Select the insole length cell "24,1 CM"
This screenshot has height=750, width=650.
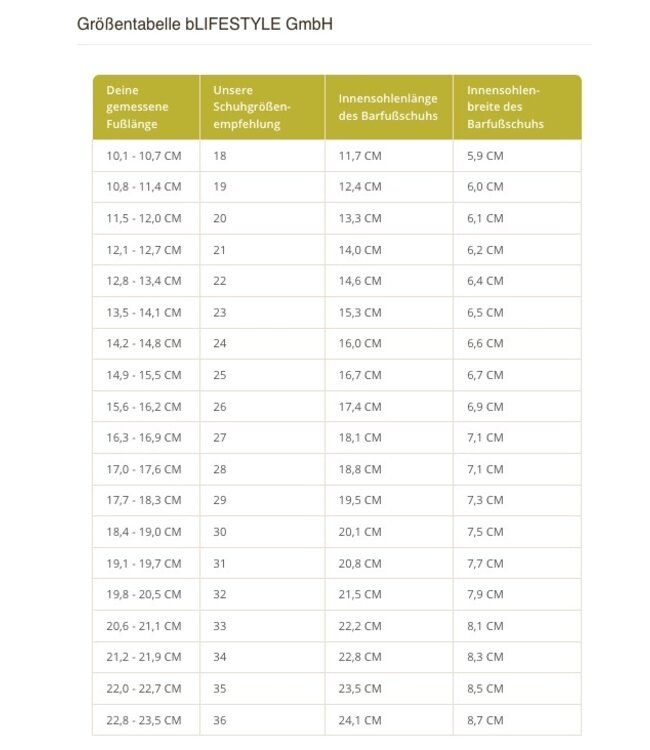pyautogui.click(x=360, y=720)
